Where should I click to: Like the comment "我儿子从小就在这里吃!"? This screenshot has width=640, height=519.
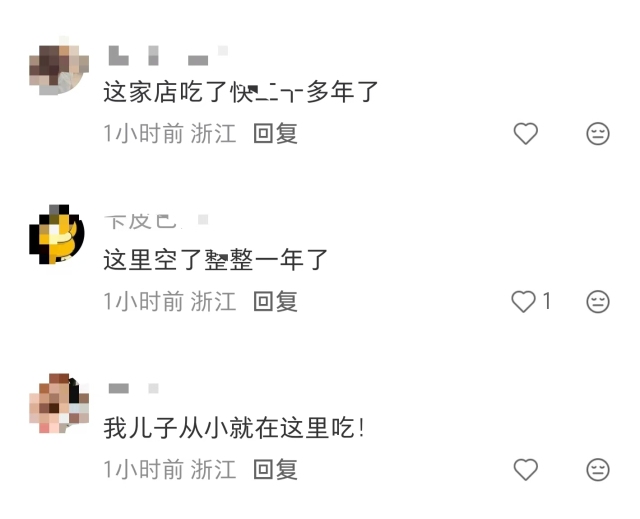525,469
